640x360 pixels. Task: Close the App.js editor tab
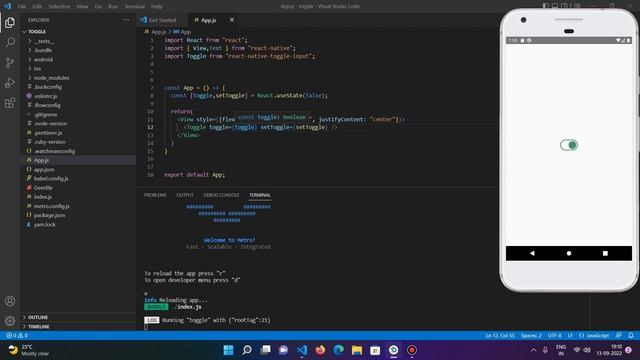(x=232, y=20)
